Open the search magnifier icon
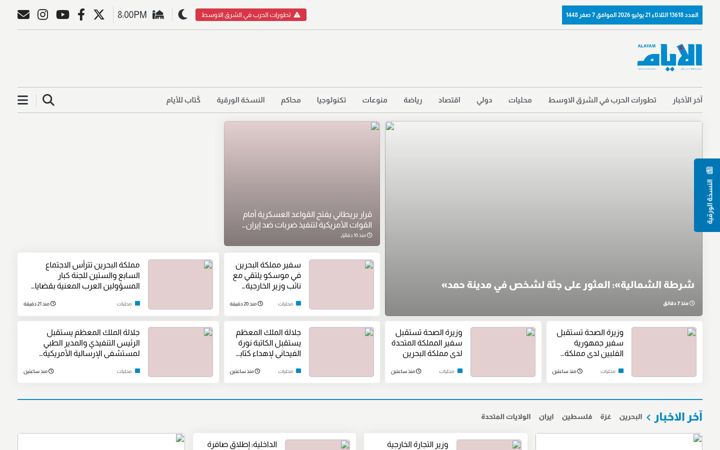This screenshot has height=450, width=720. pos(48,100)
